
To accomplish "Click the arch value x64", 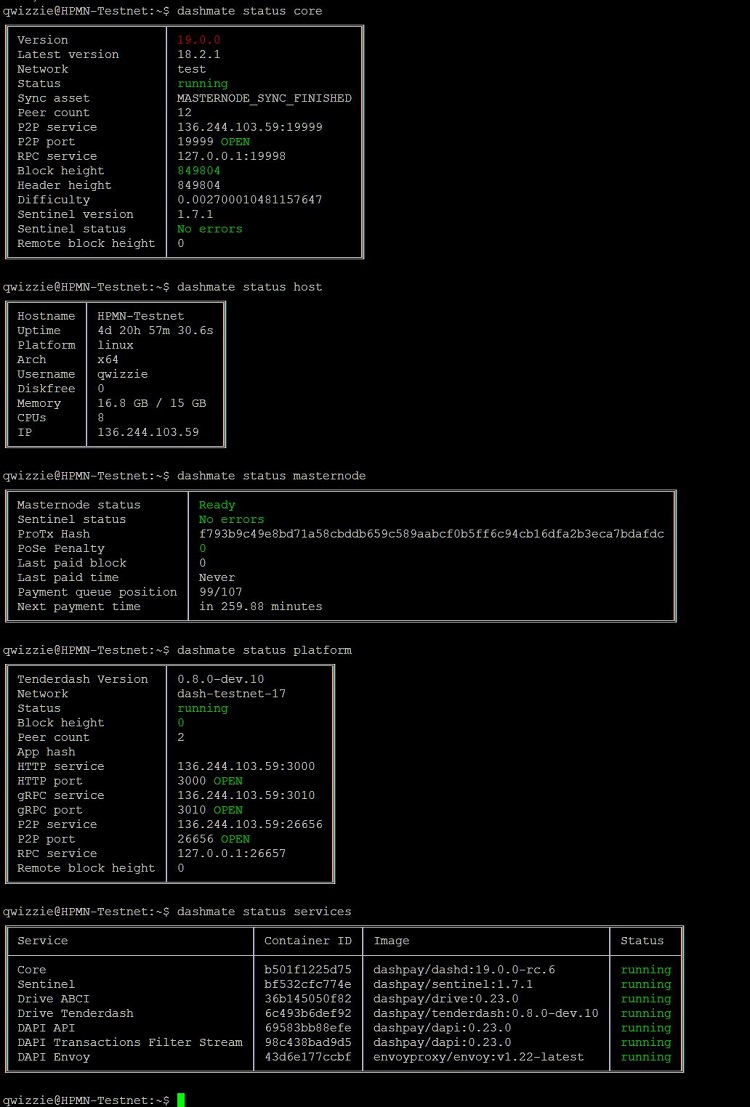I will click(108, 359).
